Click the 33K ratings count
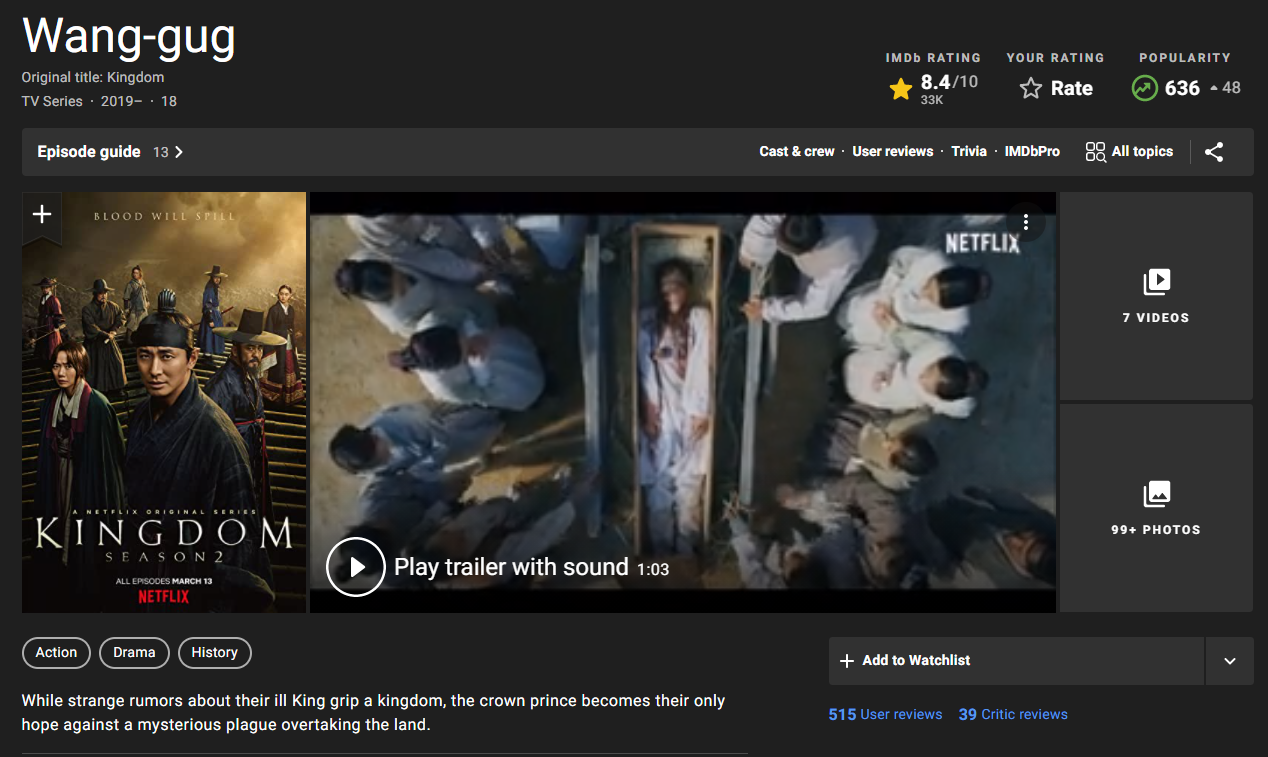1268x757 pixels. point(932,100)
